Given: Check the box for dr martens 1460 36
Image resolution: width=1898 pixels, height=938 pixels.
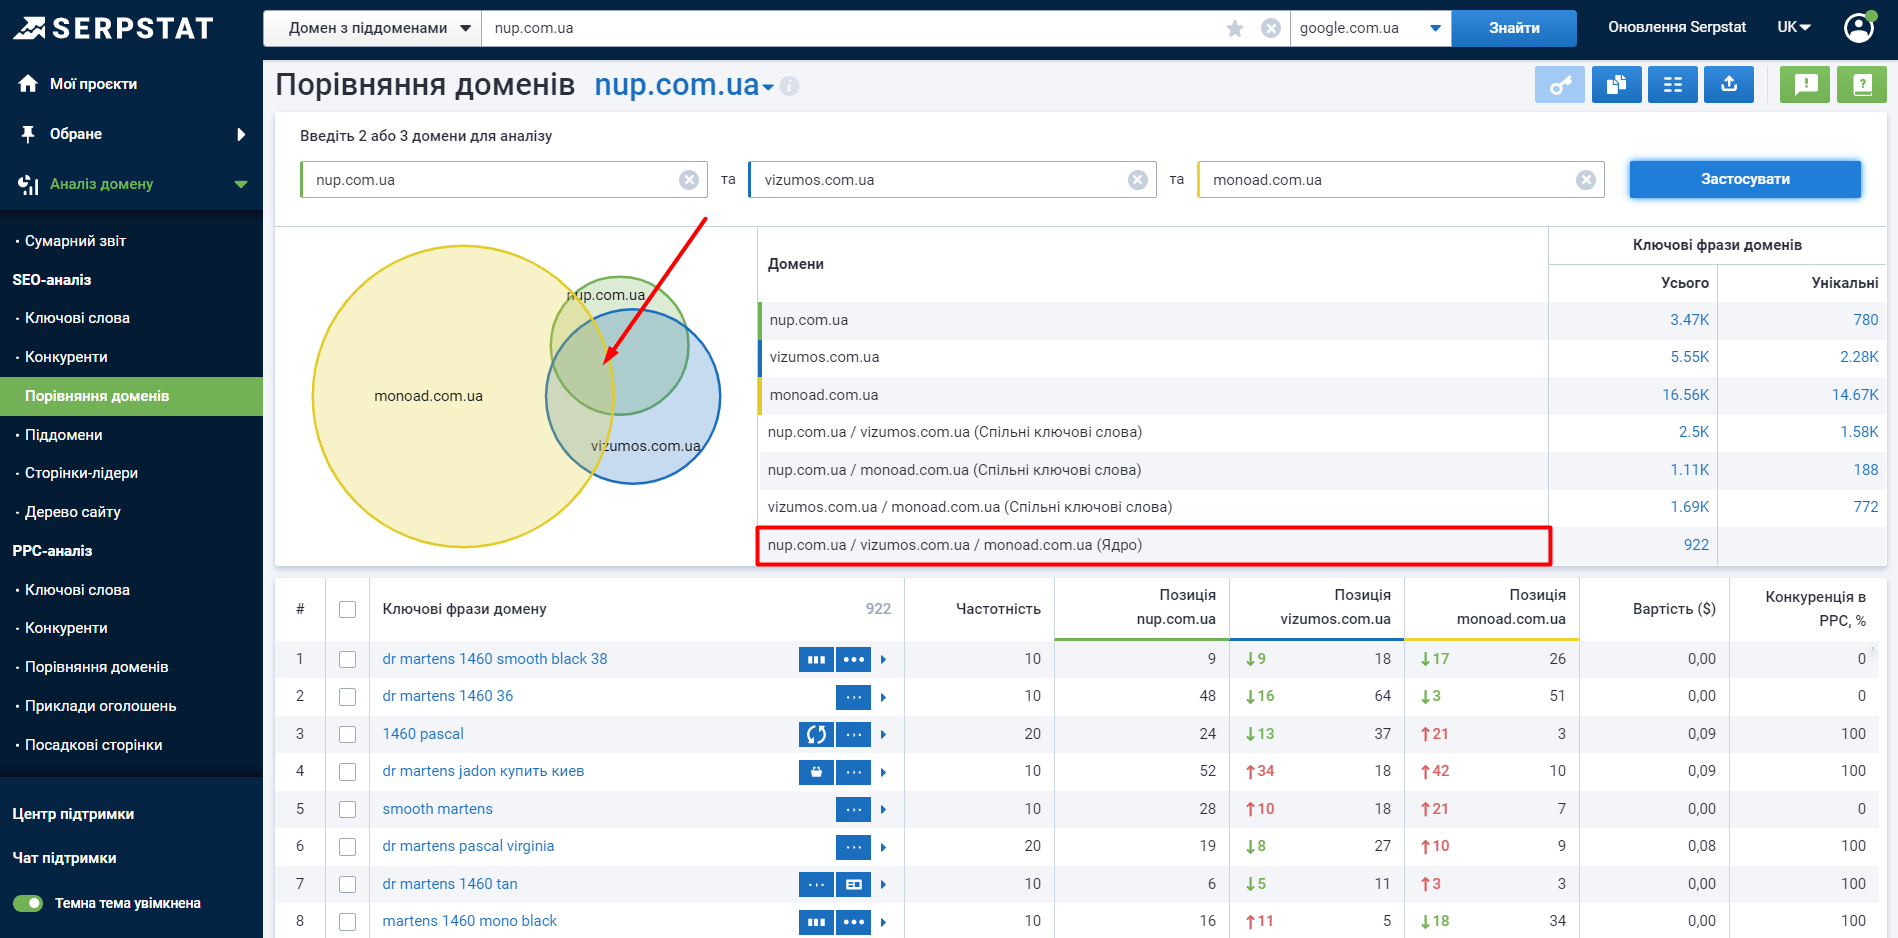Looking at the screenshot, I should (347, 697).
